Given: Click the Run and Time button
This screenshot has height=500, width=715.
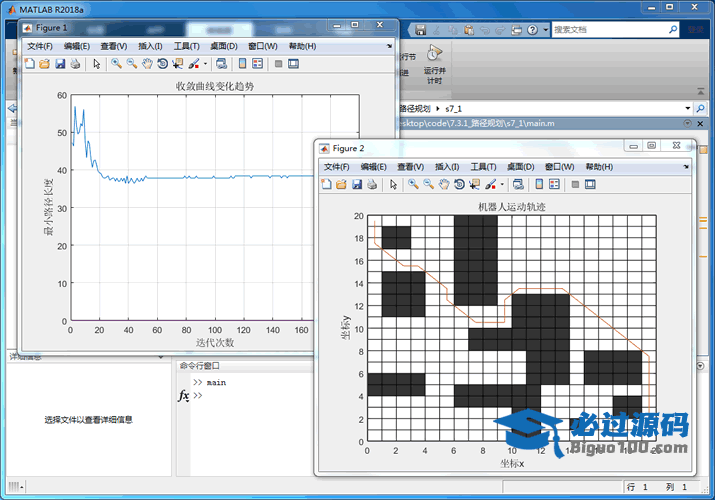Looking at the screenshot, I should coord(433,64).
